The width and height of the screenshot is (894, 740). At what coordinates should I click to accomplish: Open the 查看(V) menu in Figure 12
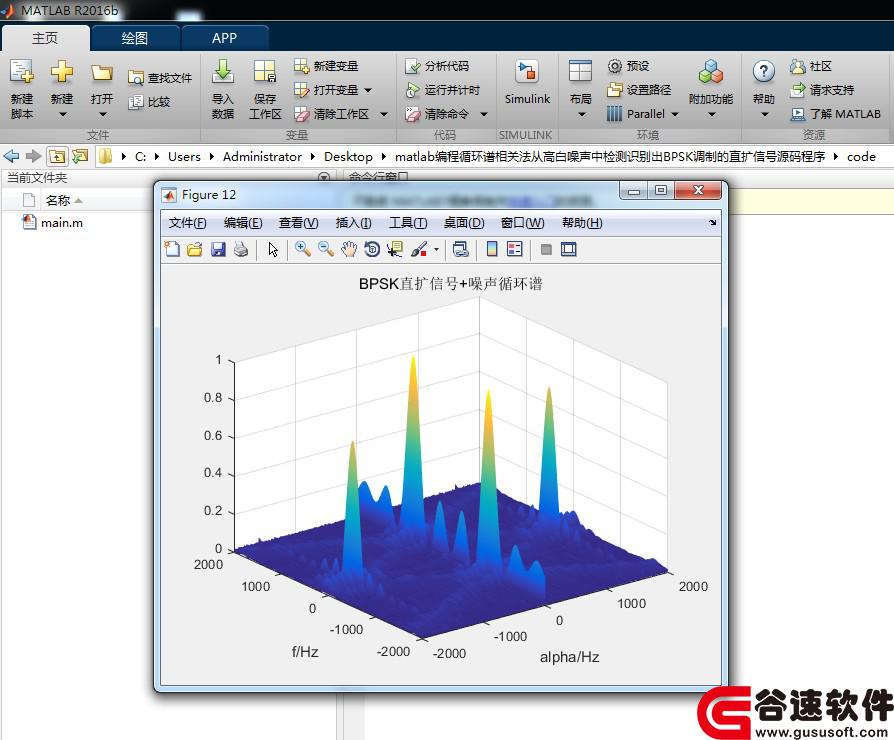[298, 222]
